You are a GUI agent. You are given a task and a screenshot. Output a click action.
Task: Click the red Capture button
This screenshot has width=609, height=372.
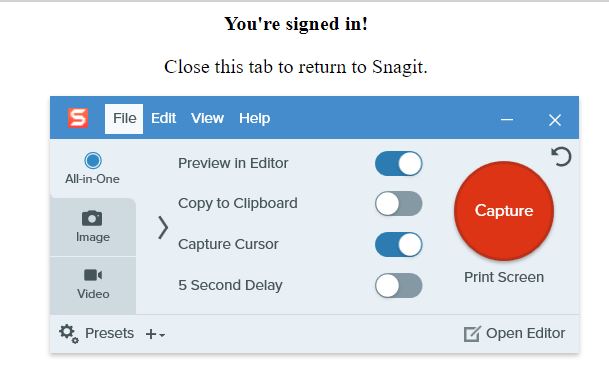504,210
